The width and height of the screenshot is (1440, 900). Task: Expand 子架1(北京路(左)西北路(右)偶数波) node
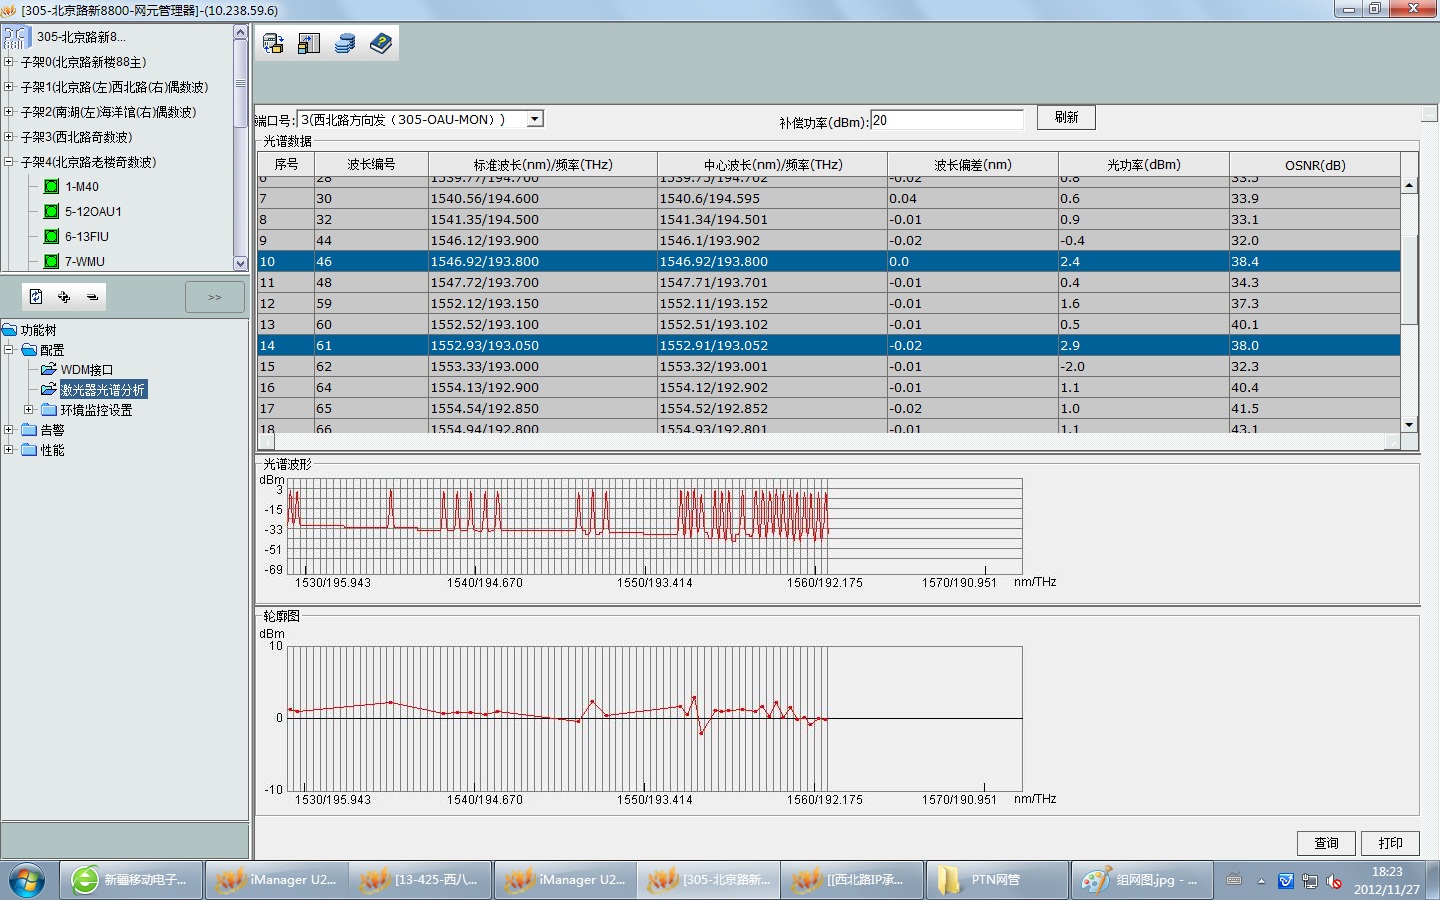(x=9, y=87)
